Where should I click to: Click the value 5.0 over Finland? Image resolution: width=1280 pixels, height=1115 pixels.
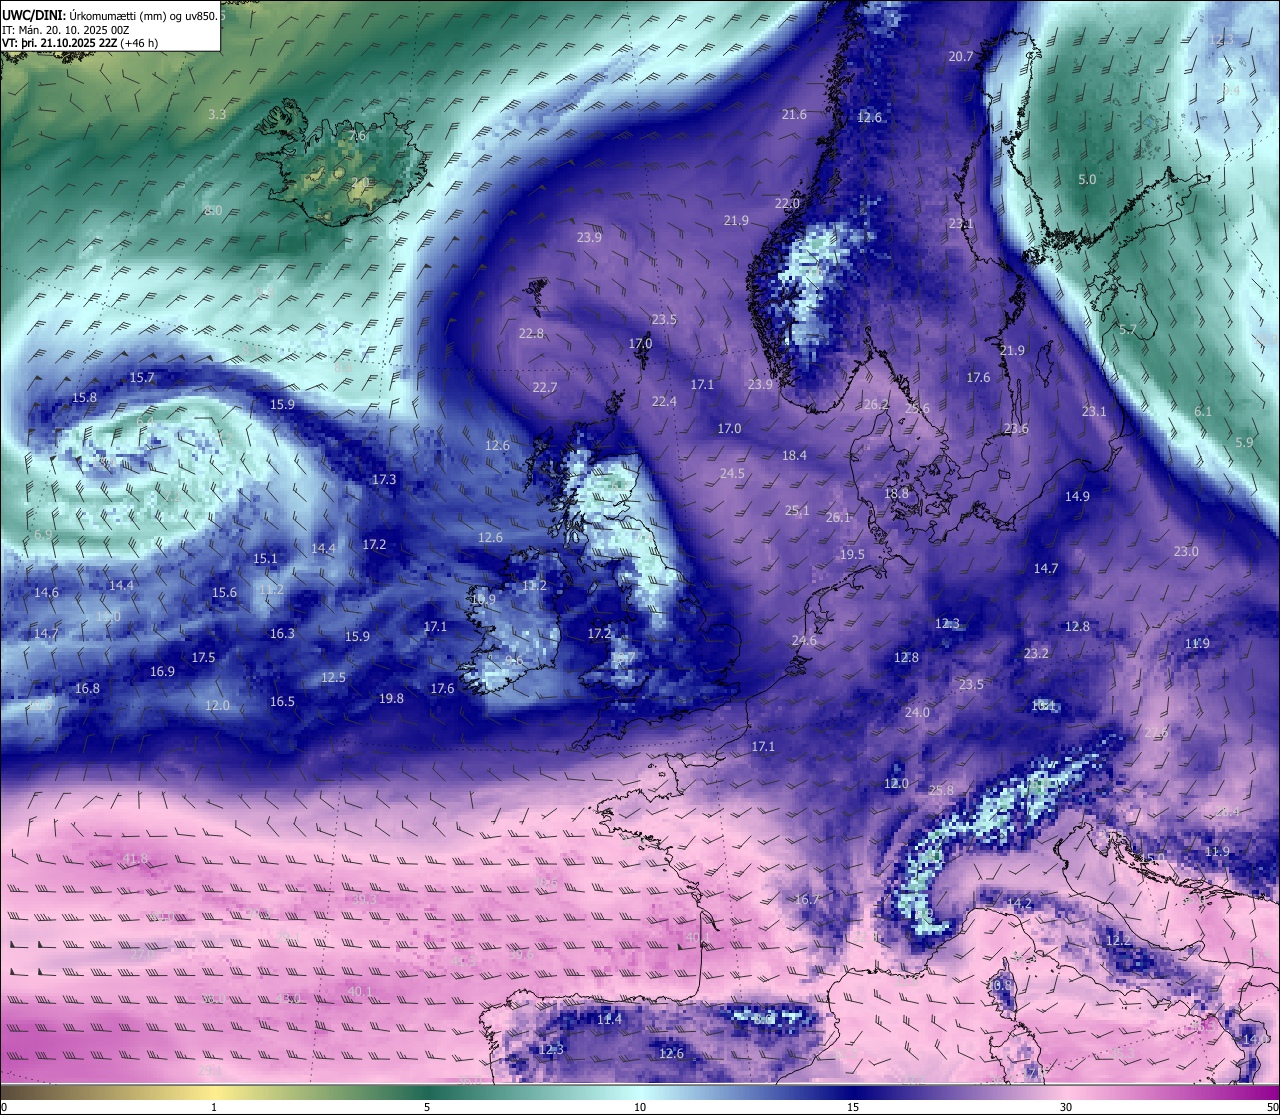[1087, 179]
